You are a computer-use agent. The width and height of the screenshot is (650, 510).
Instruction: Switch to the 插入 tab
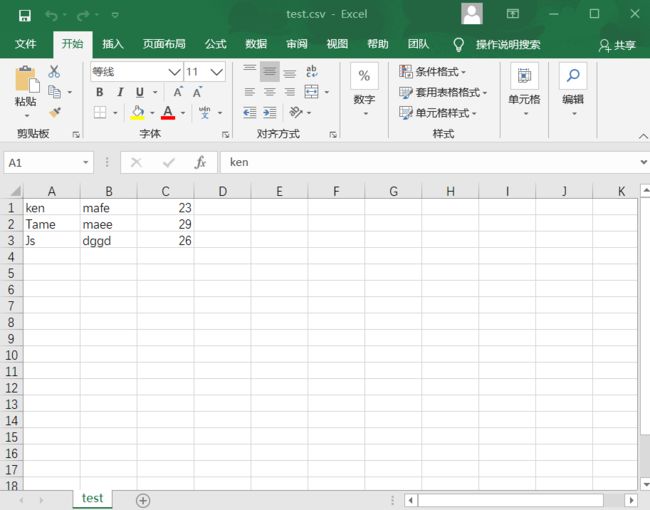coord(113,44)
